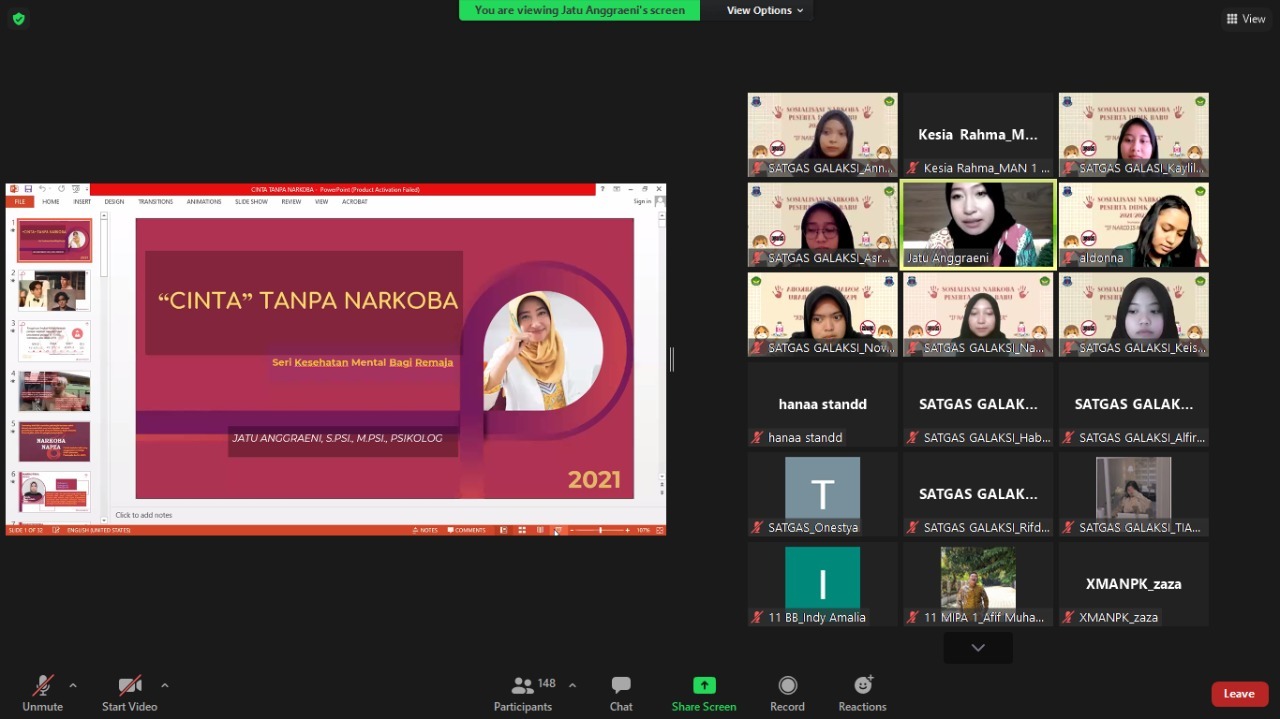Open the Reactions menu

pos(862,686)
